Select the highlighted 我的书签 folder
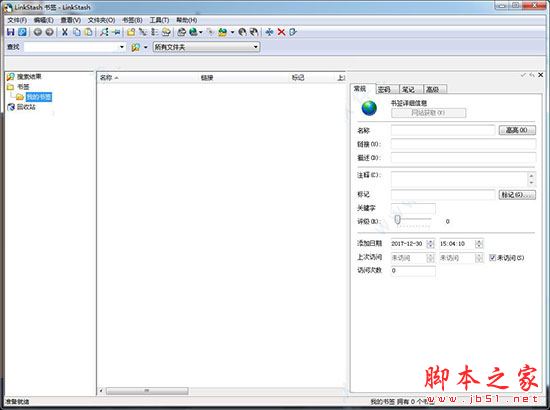The width and height of the screenshot is (550, 410). pyautogui.click(x=39, y=97)
